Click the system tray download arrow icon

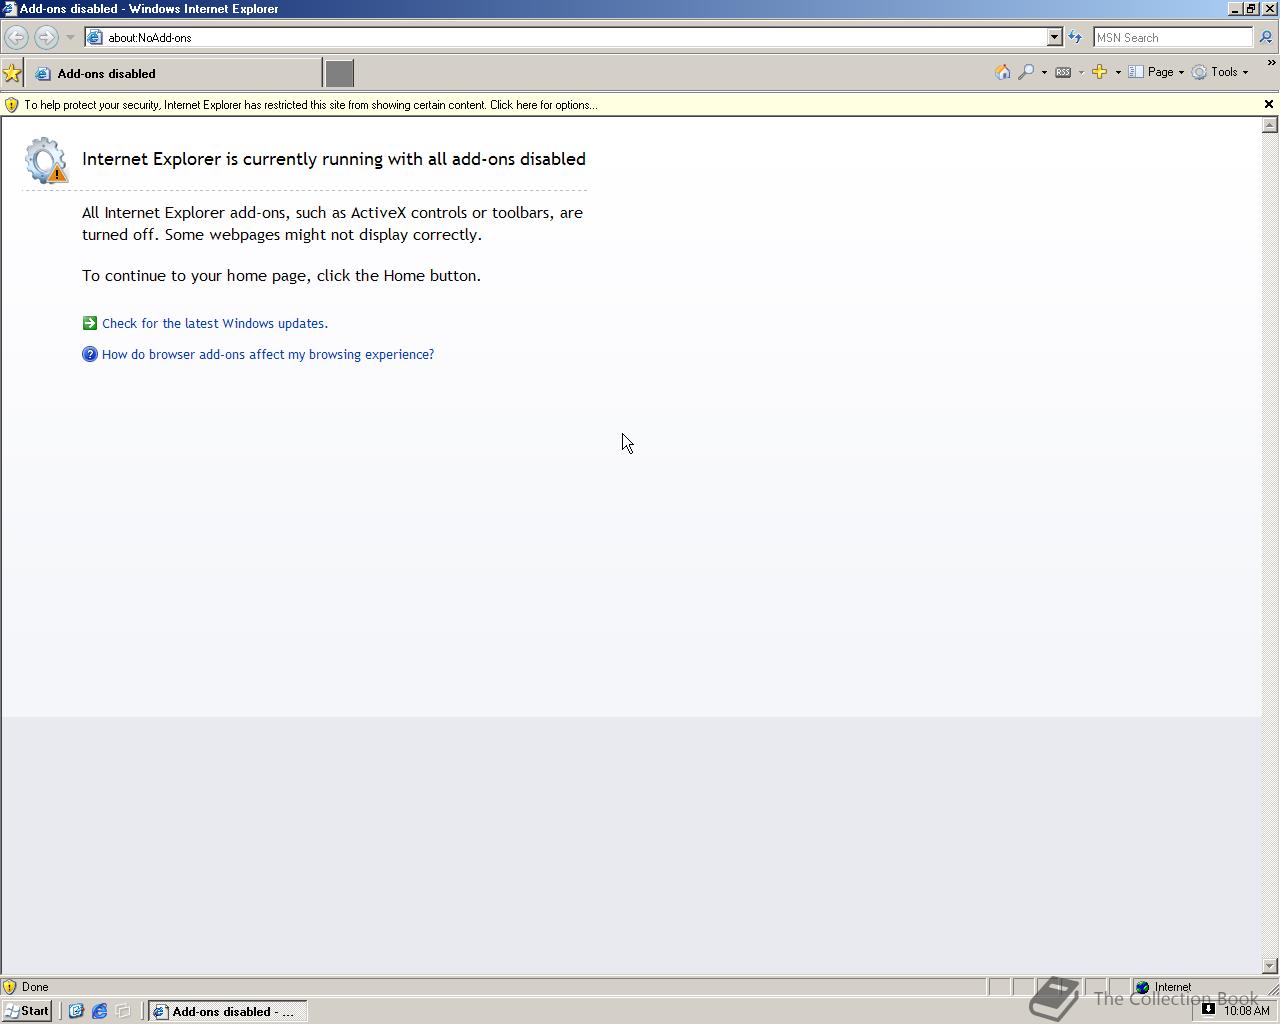pyautogui.click(x=1208, y=1009)
